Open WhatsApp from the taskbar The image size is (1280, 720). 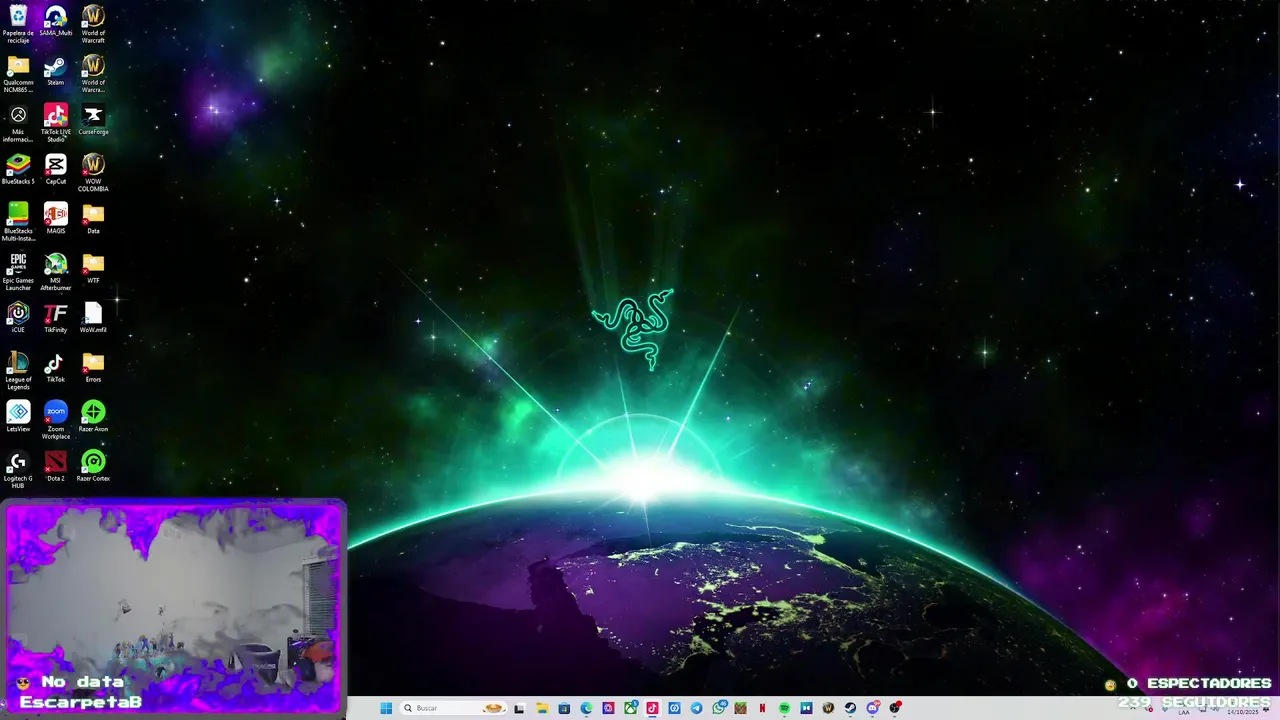(719, 708)
